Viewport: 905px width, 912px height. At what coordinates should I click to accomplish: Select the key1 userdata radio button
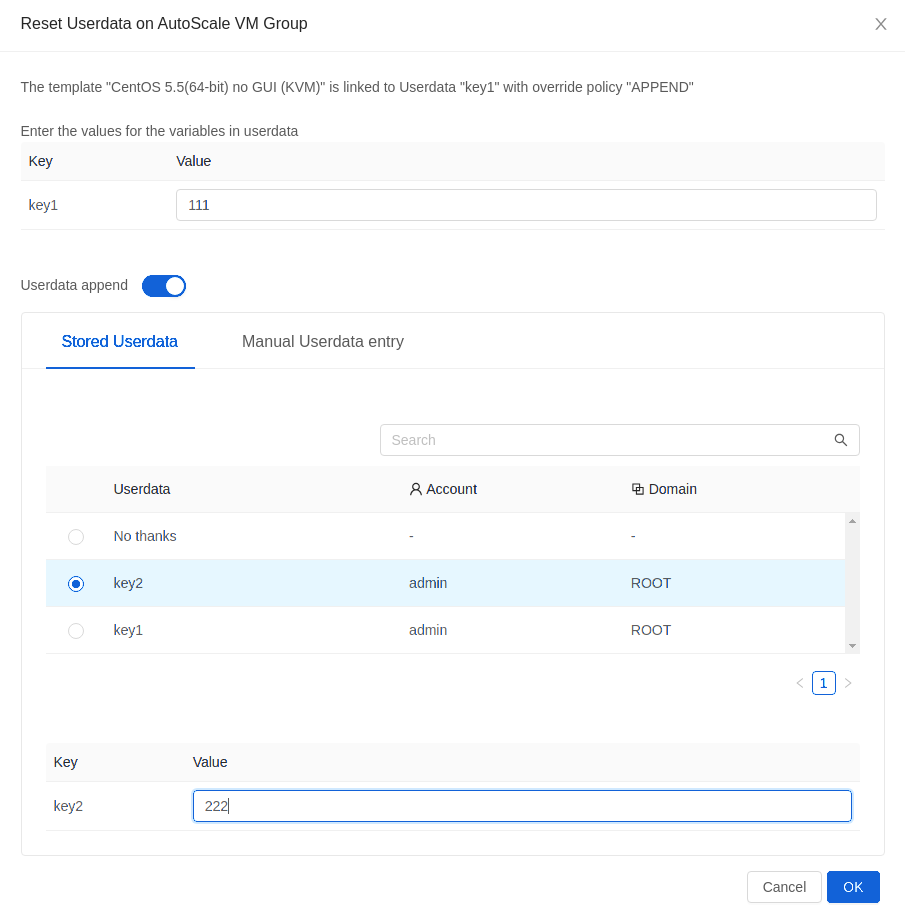(x=76, y=630)
